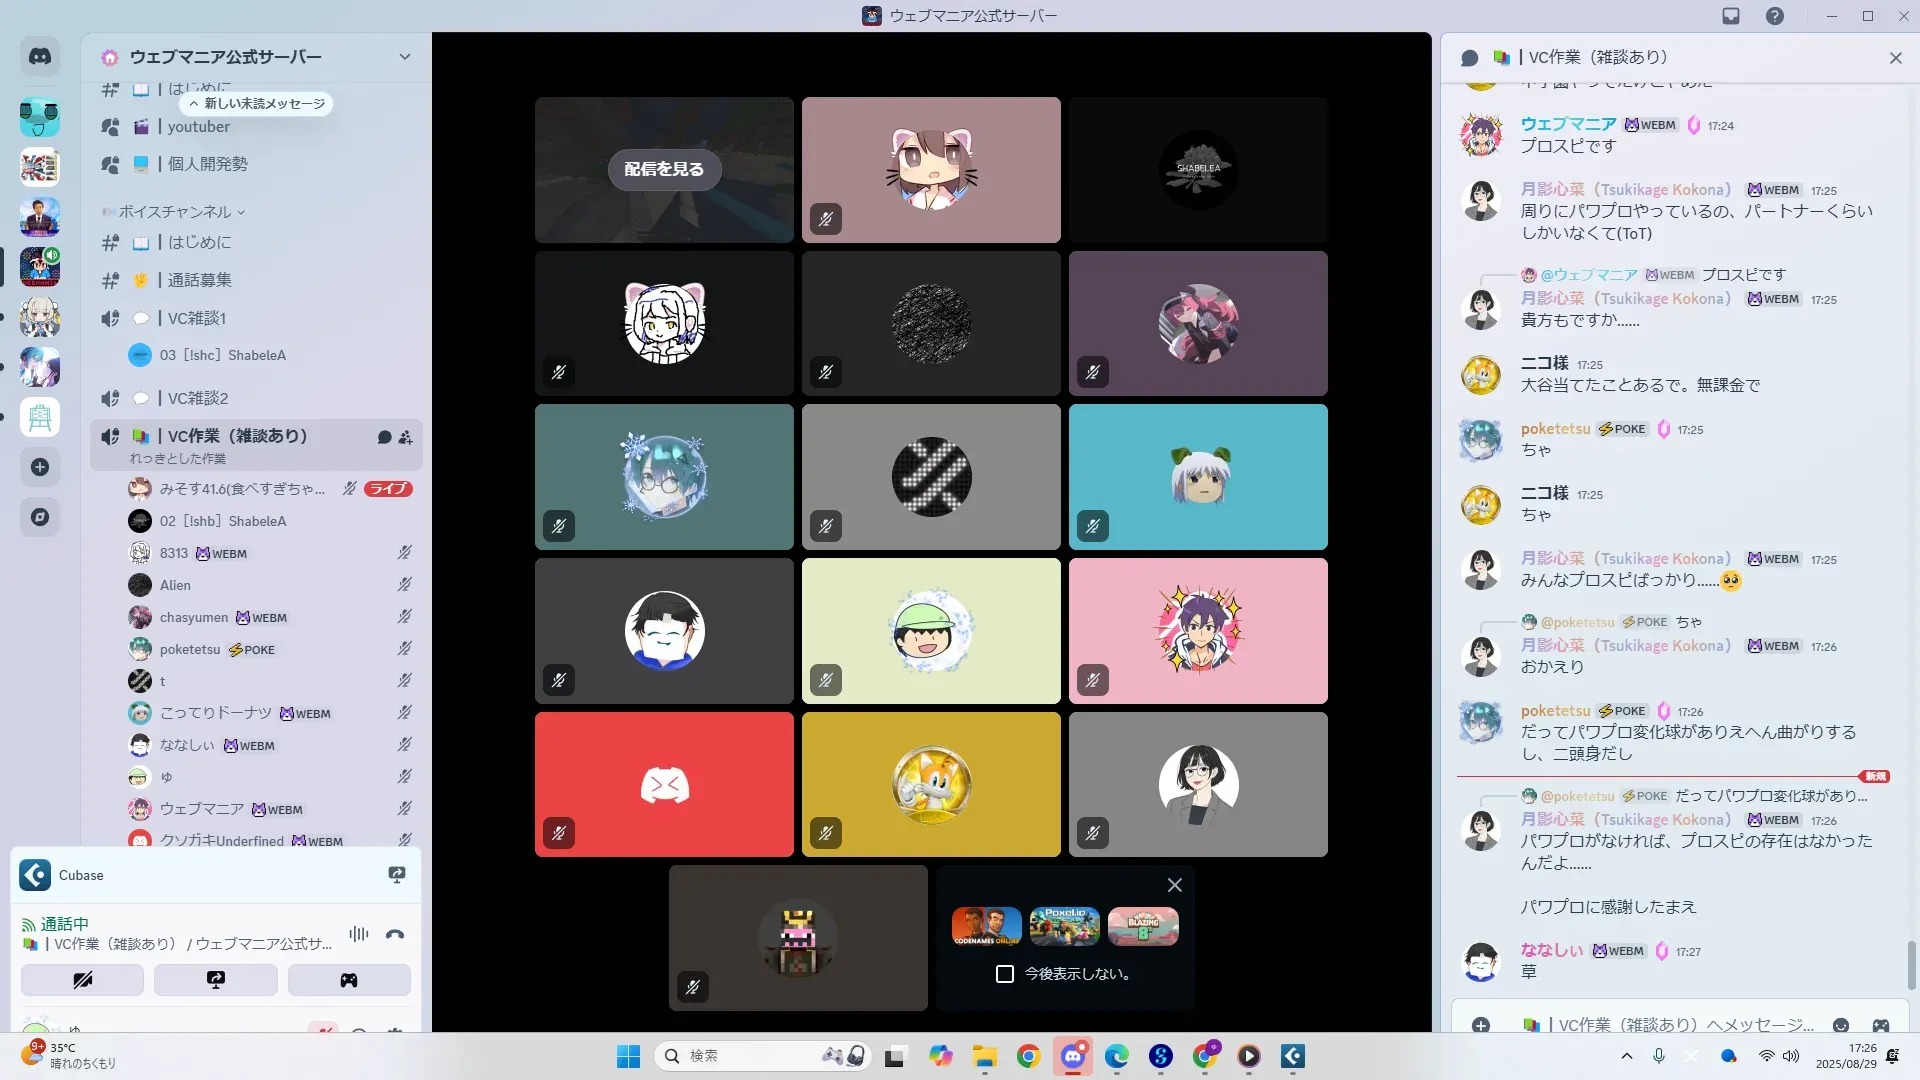Expand ウェブマニア公式サーバー server dropdown
The width and height of the screenshot is (1920, 1080).
(x=404, y=57)
